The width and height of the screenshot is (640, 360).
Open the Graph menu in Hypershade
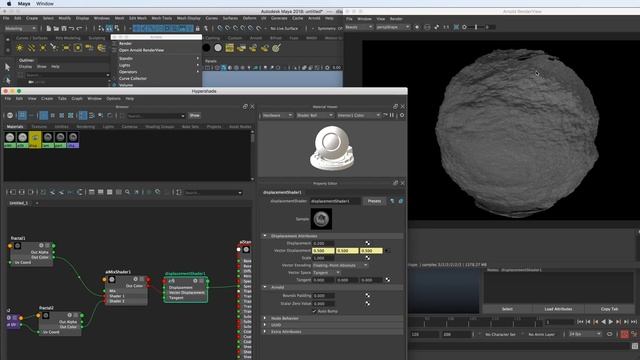pos(77,99)
